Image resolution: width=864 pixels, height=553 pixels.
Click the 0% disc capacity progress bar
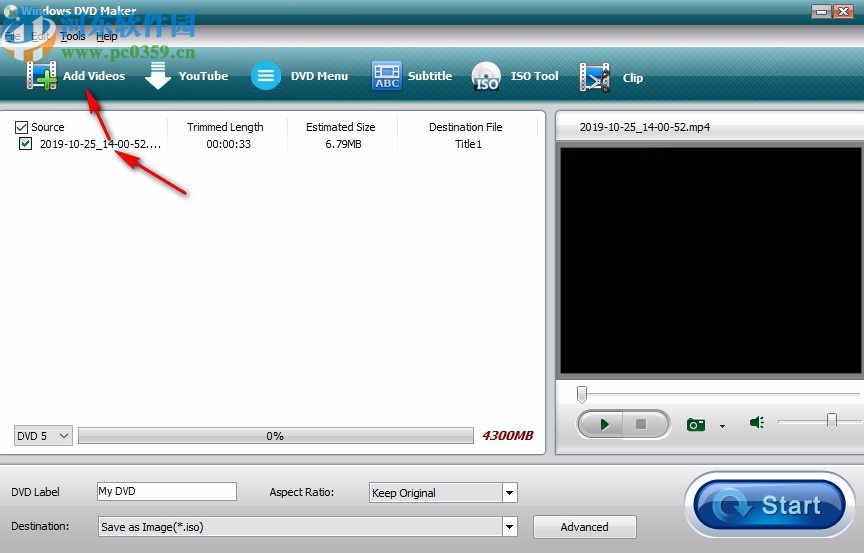click(276, 436)
